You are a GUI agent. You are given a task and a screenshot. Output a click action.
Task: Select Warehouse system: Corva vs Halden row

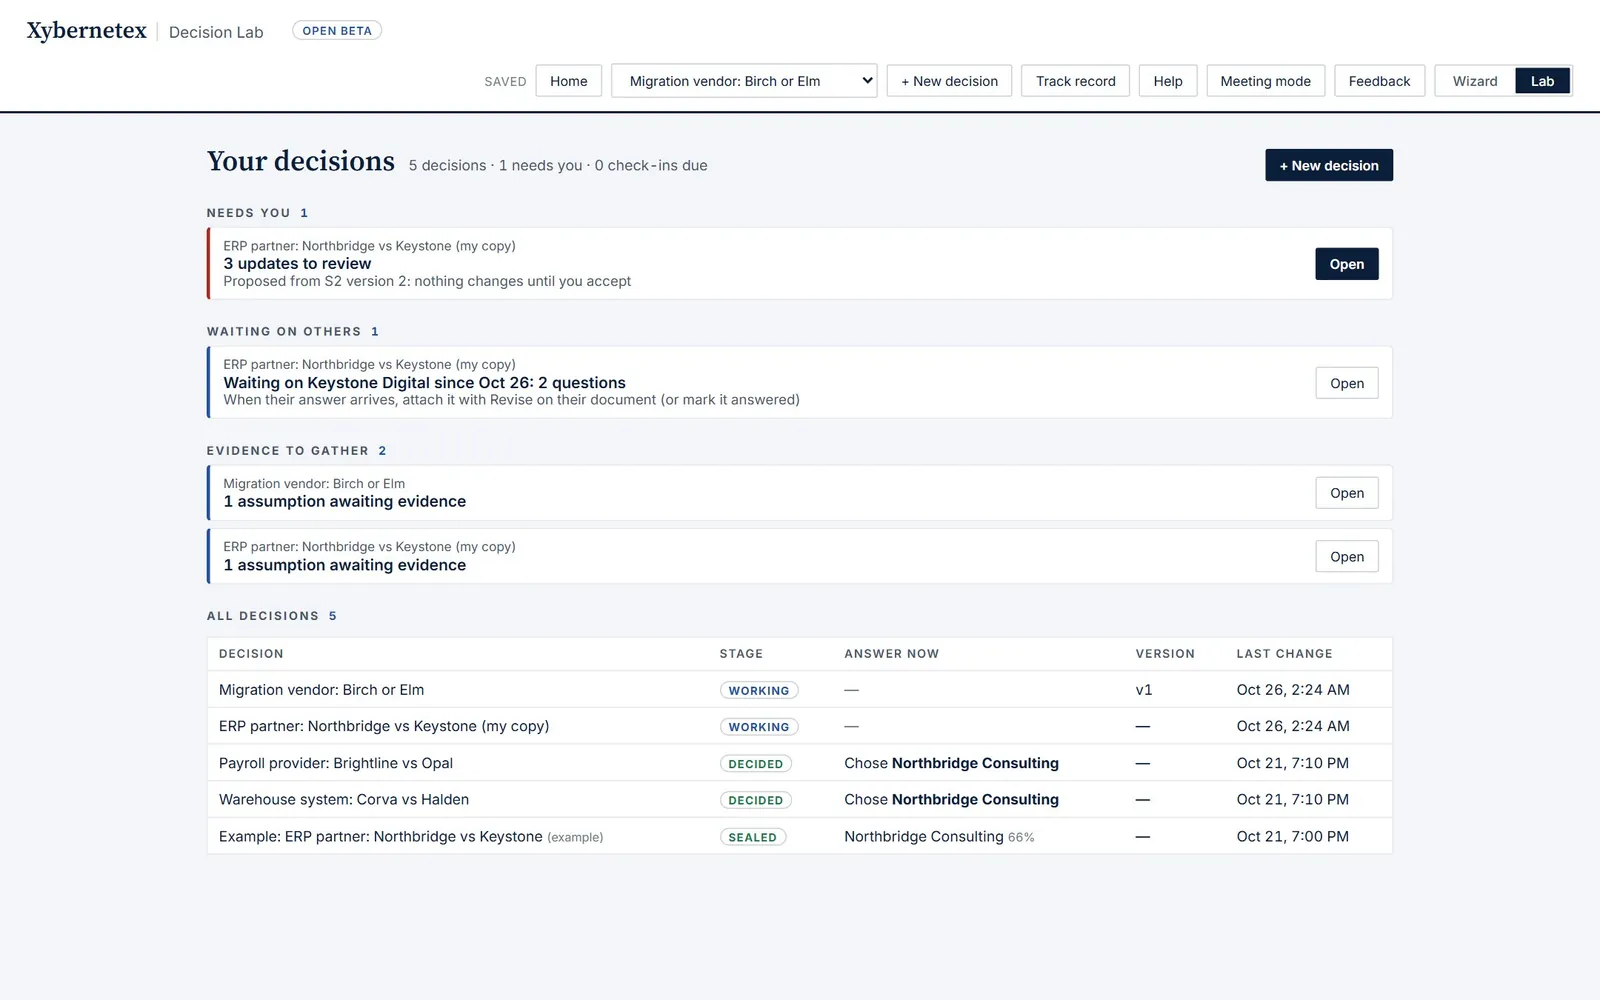point(799,800)
